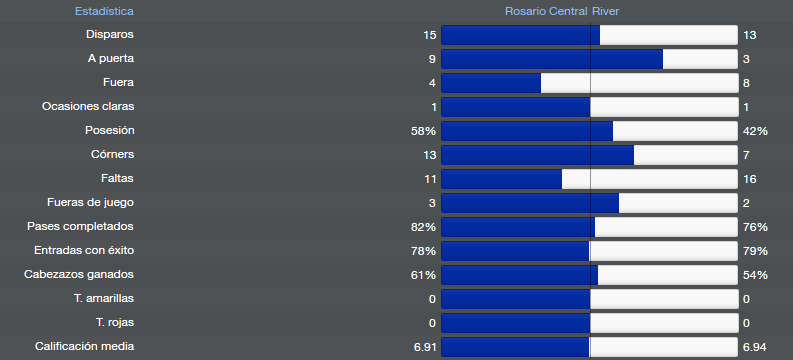The image size is (793, 360).
Task: Select the T. amarillas row label
Action: 104,298
